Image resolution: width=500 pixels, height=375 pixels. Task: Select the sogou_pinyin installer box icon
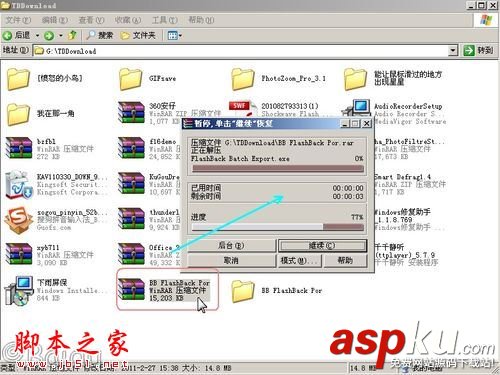tap(19, 220)
